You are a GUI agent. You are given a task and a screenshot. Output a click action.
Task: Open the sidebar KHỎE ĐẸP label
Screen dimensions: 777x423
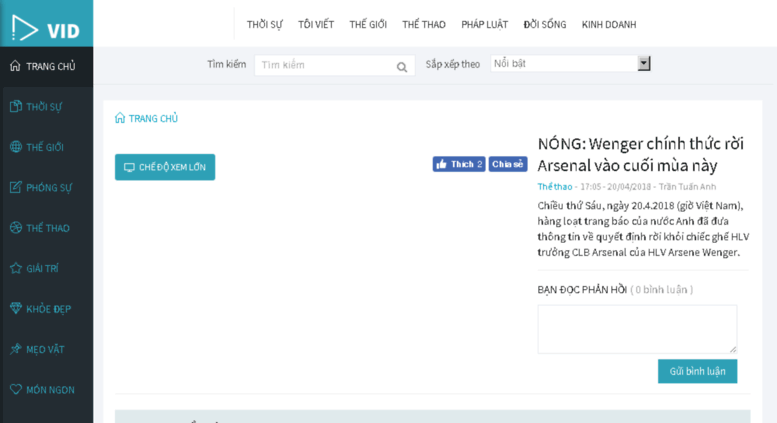[49, 309]
